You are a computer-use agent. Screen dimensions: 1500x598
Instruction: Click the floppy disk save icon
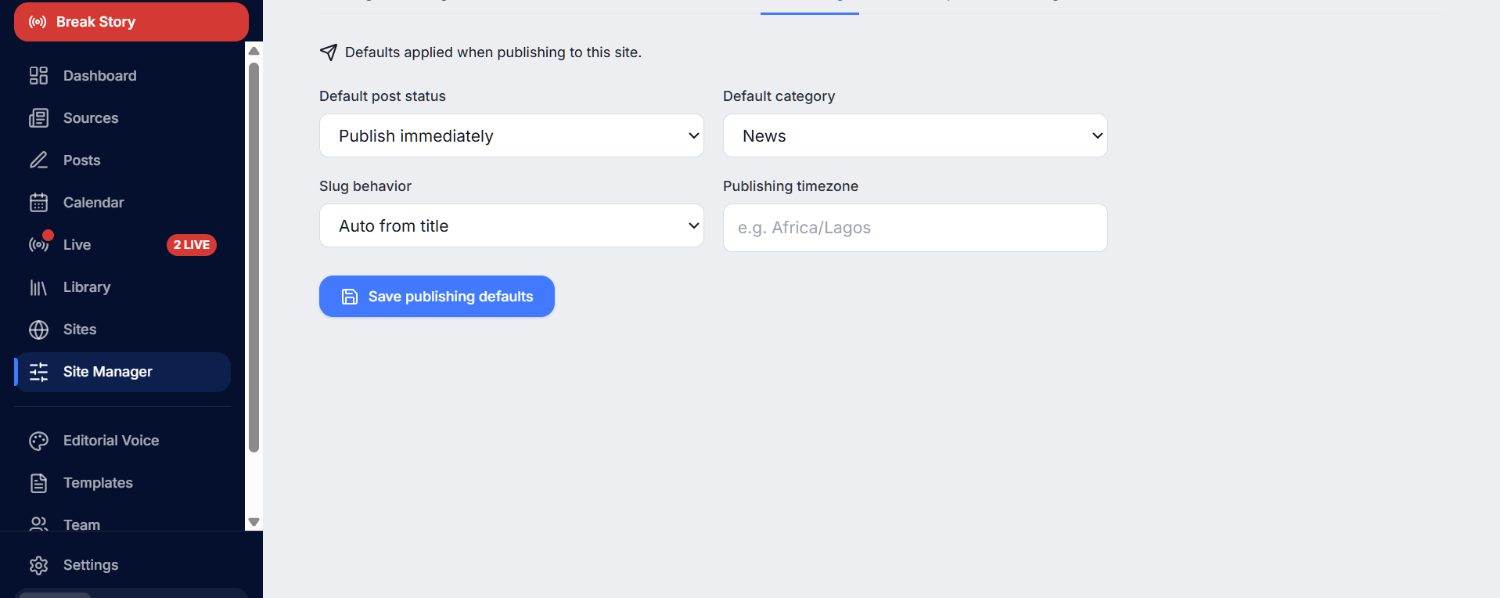(349, 297)
